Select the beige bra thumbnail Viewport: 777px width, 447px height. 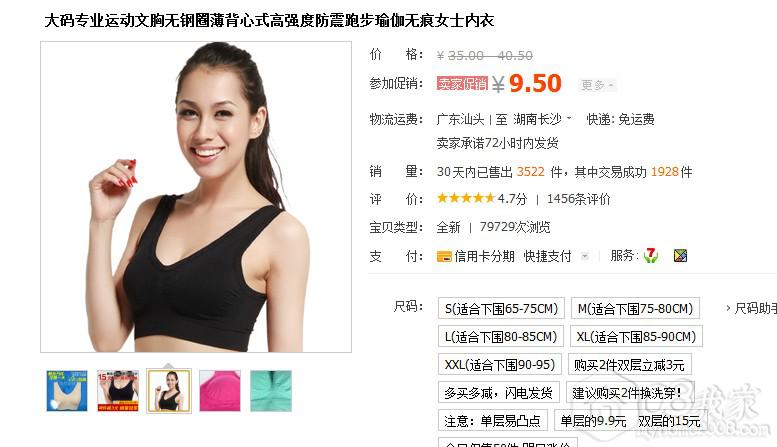pos(67,391)
